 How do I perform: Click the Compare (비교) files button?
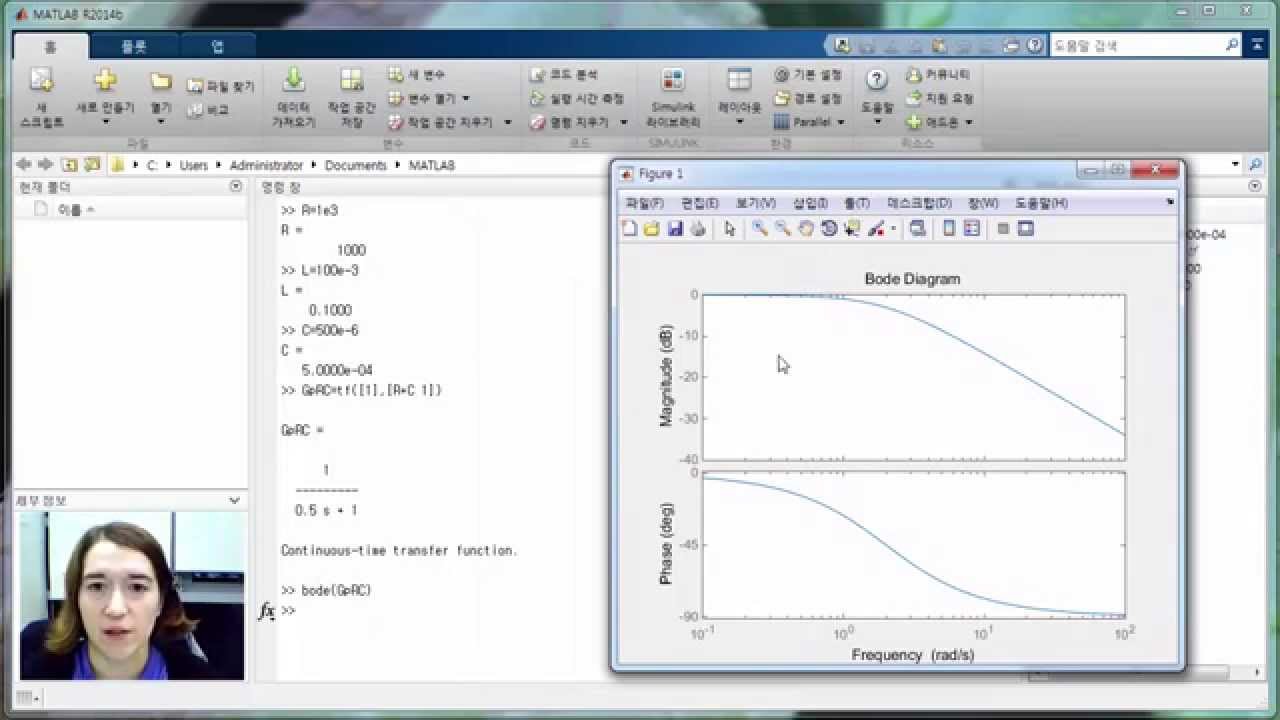[209, 110]
